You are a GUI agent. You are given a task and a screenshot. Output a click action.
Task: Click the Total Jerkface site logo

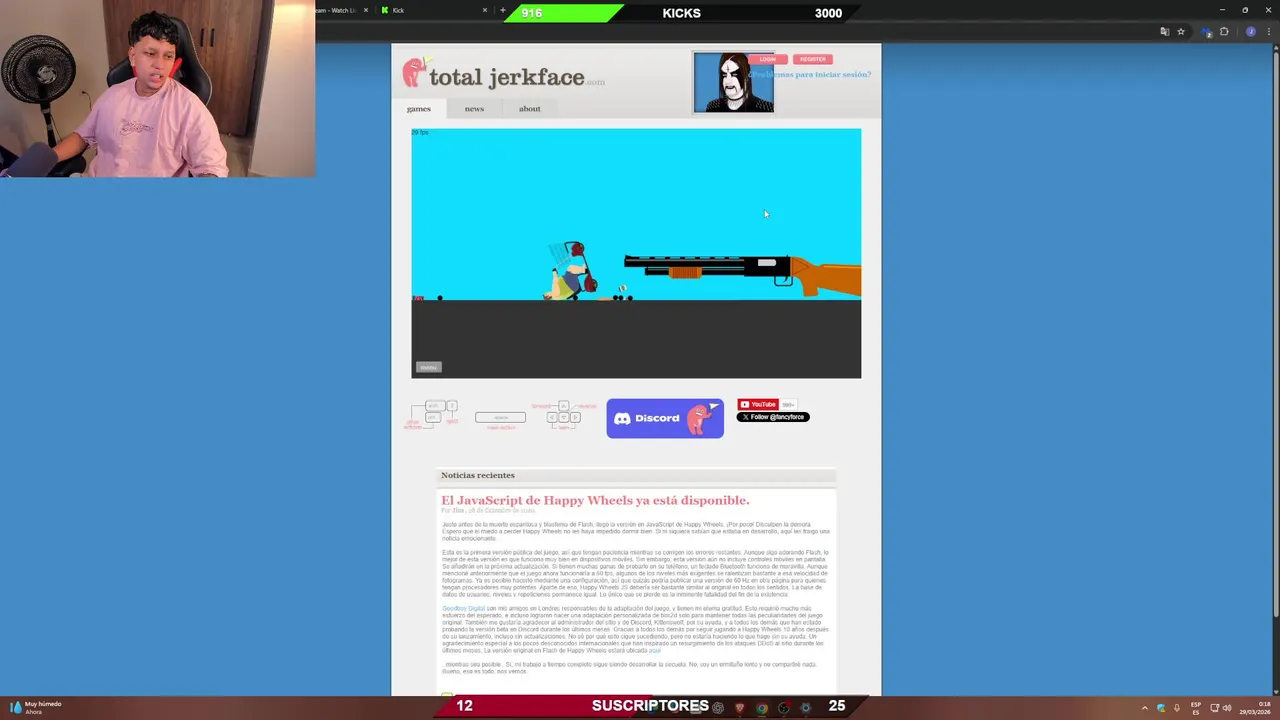point(504,75)
